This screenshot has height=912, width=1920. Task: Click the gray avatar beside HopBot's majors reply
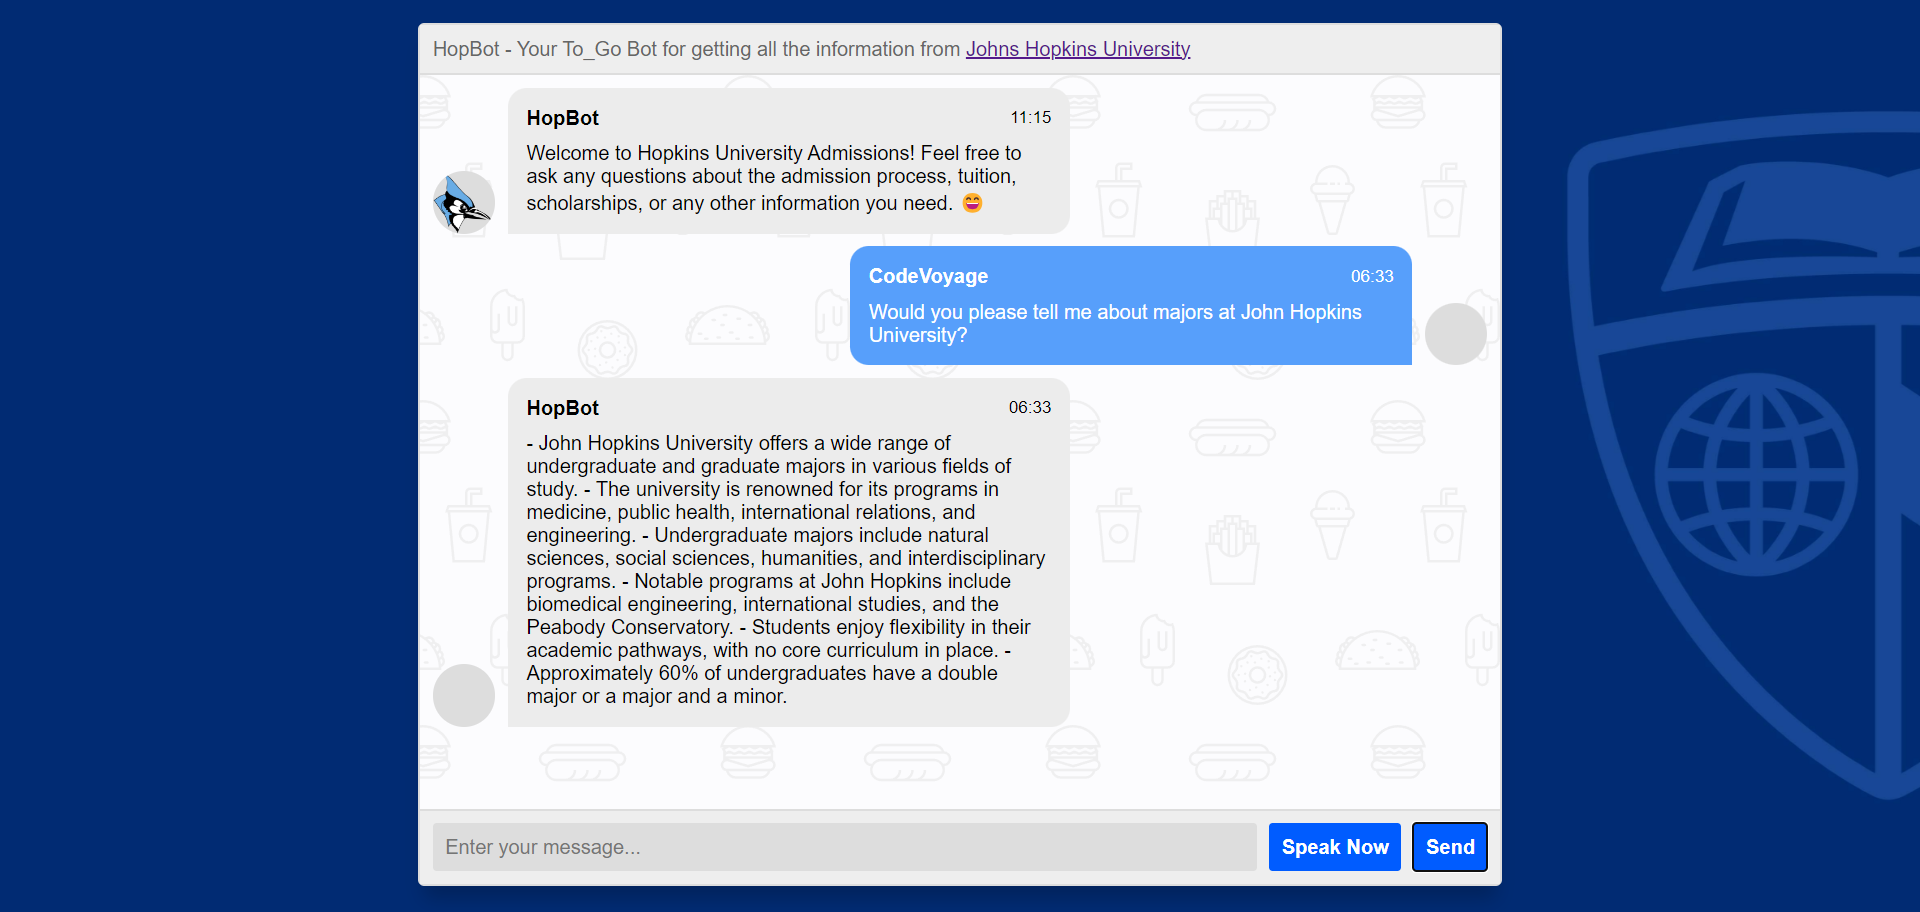tap(464, 695)
